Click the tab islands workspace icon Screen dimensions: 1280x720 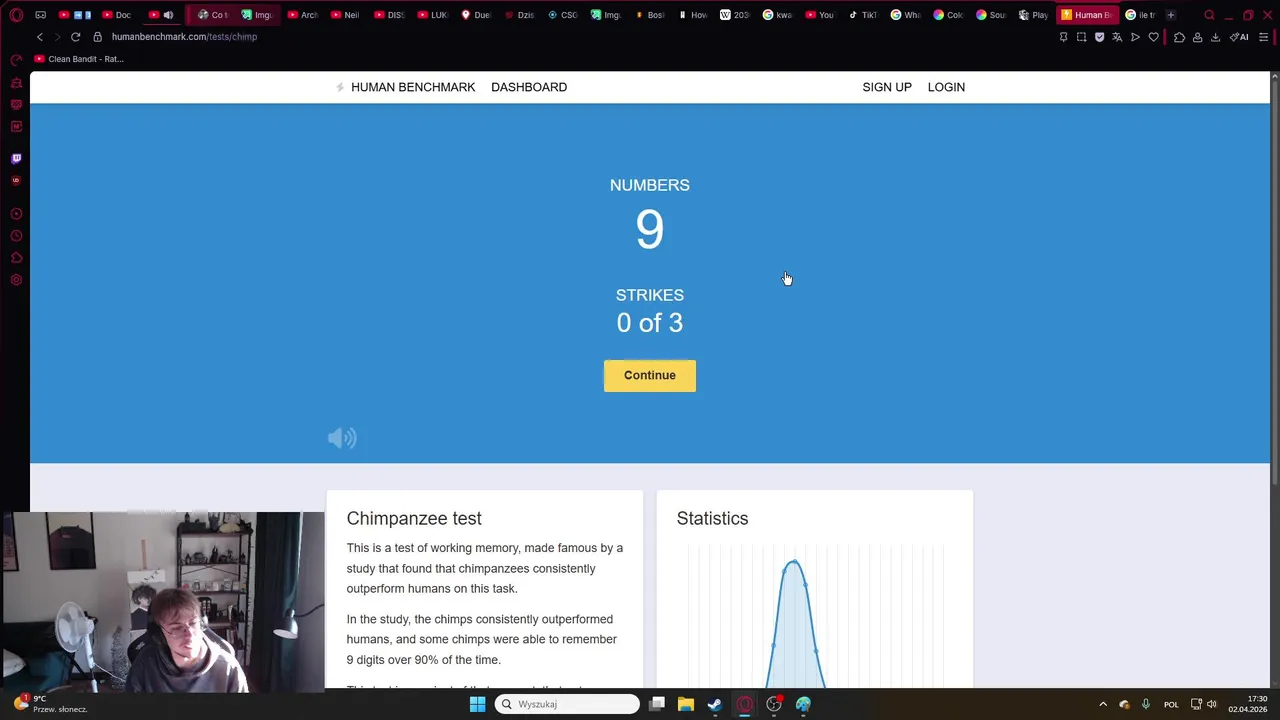[x=40, y=15]
